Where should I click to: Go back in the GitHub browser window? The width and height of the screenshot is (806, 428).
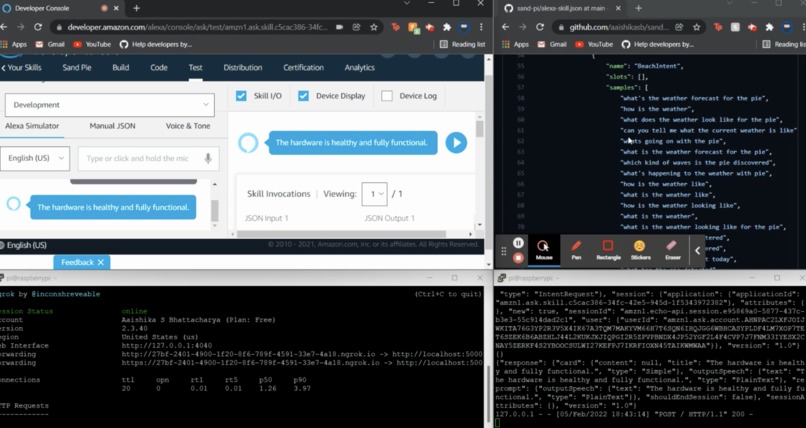coord(505,27)
